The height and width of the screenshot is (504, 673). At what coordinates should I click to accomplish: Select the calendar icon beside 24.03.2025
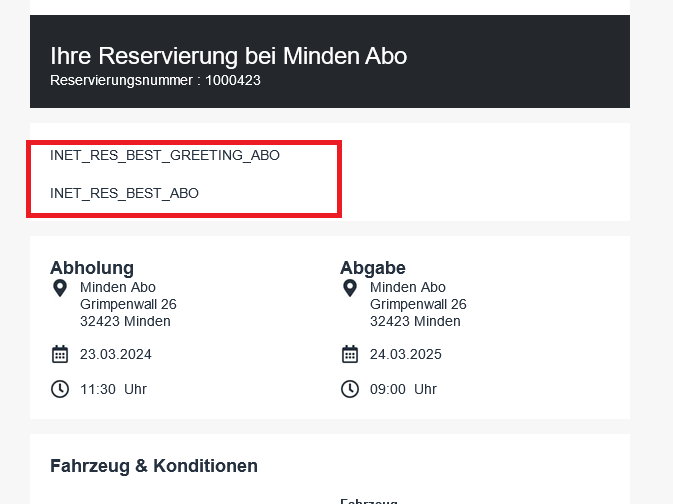coord(349,354)
